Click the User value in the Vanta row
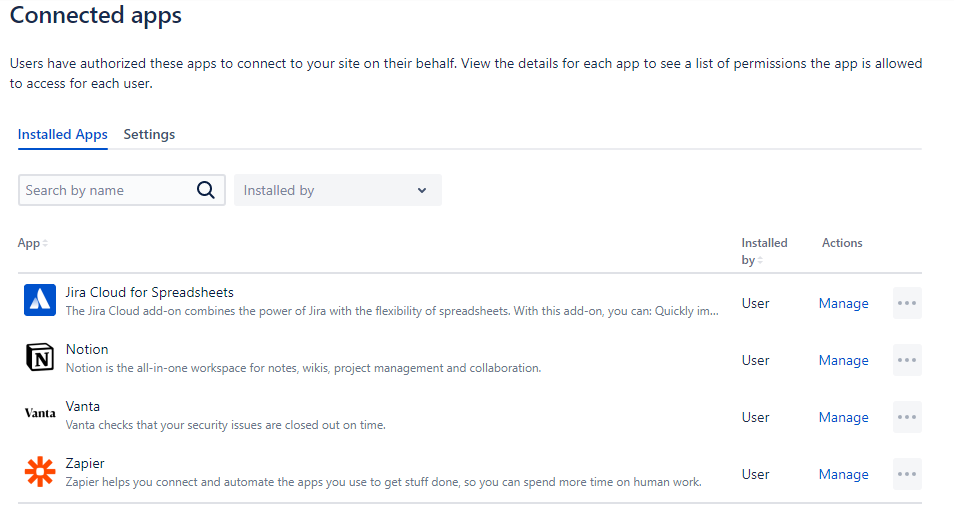This screenshot has height=515, width=954. [x=755, y=417]
